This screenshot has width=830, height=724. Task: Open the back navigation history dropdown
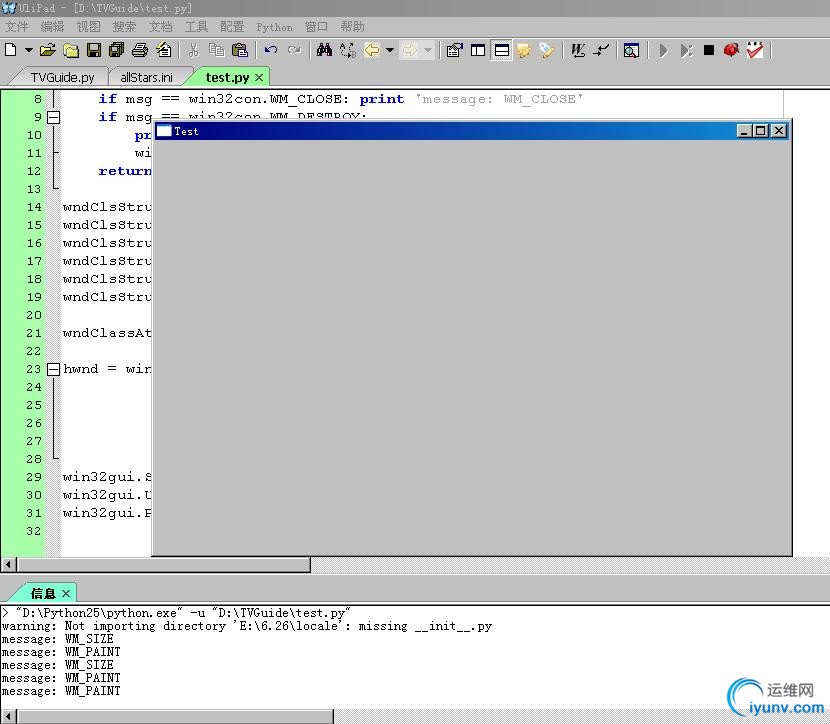[x=390, y=50]
